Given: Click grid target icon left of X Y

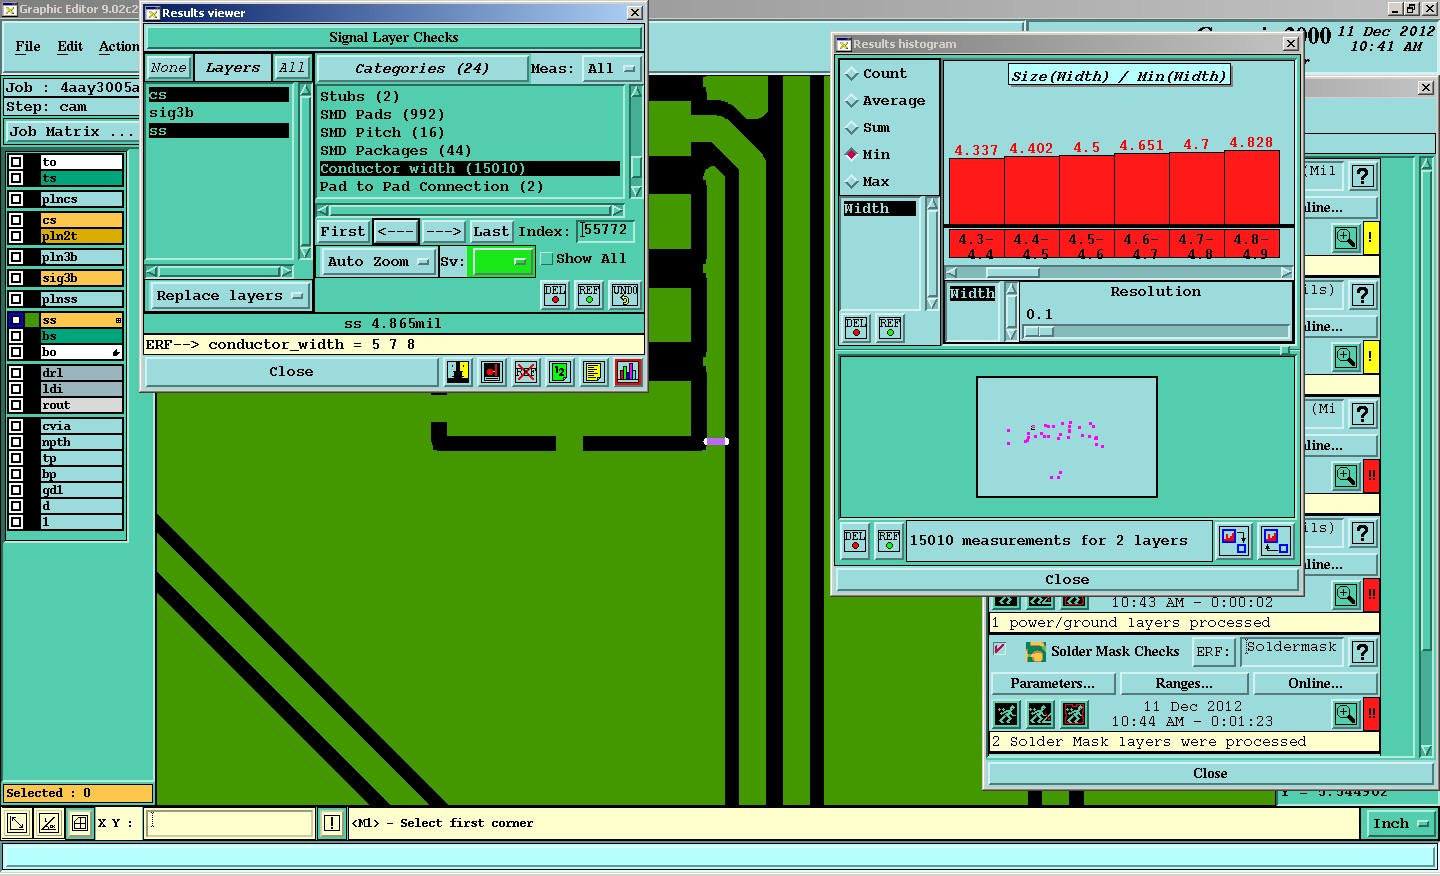Looking at the screenshot, I should (80, 824).
